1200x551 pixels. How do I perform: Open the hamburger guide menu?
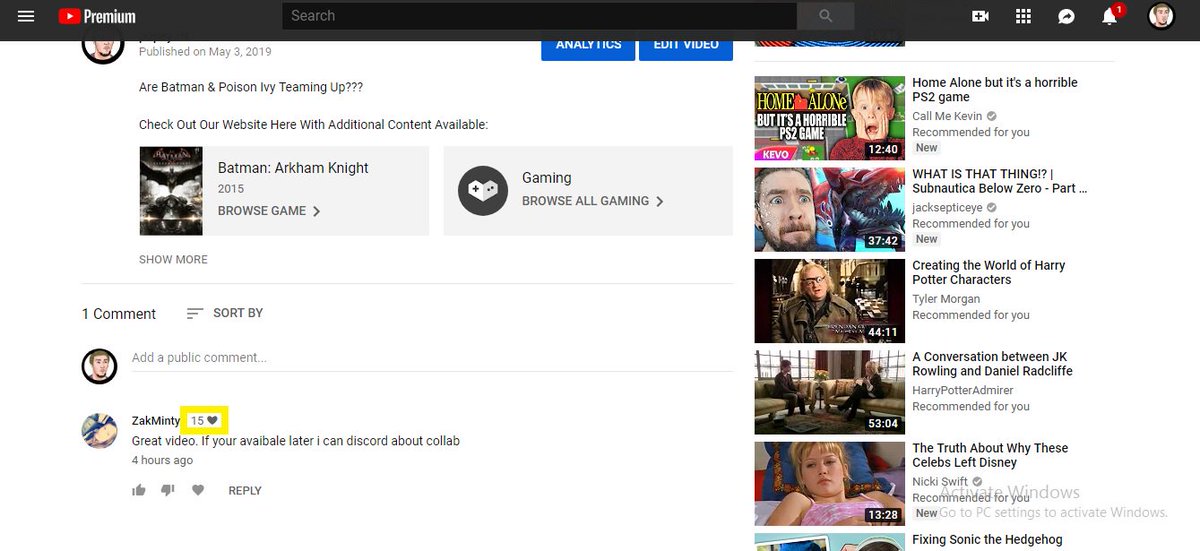[x=26, y=16]
